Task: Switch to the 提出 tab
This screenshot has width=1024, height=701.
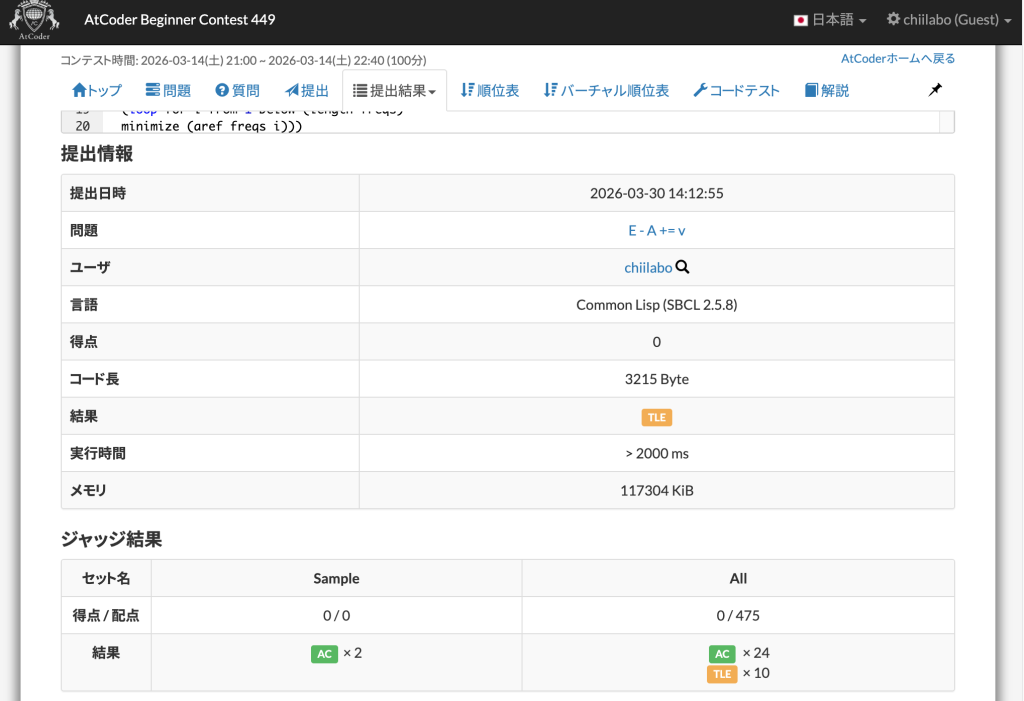Action: click(306, 90)
